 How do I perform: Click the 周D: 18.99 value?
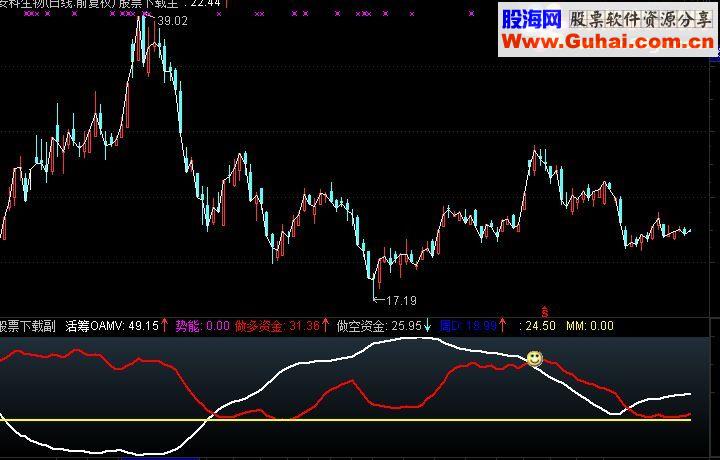pos(468,326)
